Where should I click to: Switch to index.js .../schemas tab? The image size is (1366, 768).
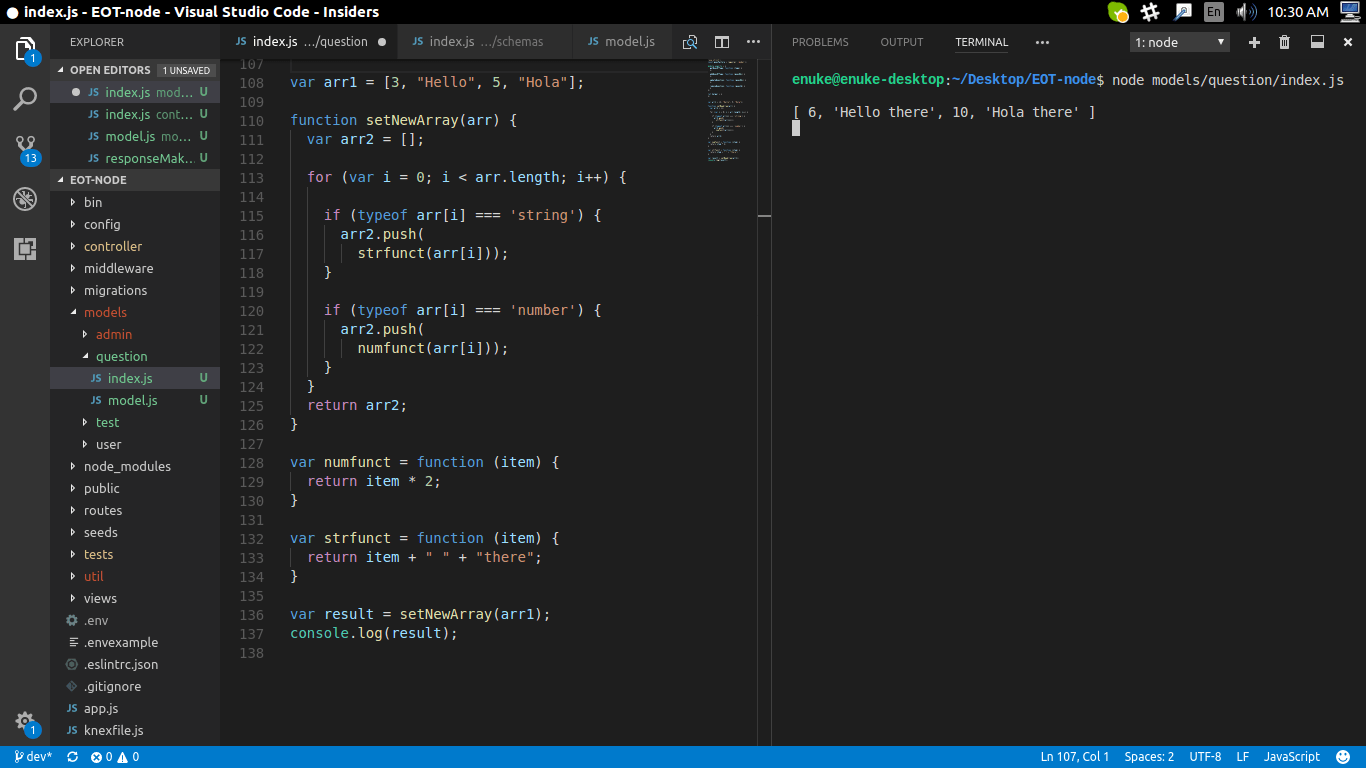[x=485, y=42]
